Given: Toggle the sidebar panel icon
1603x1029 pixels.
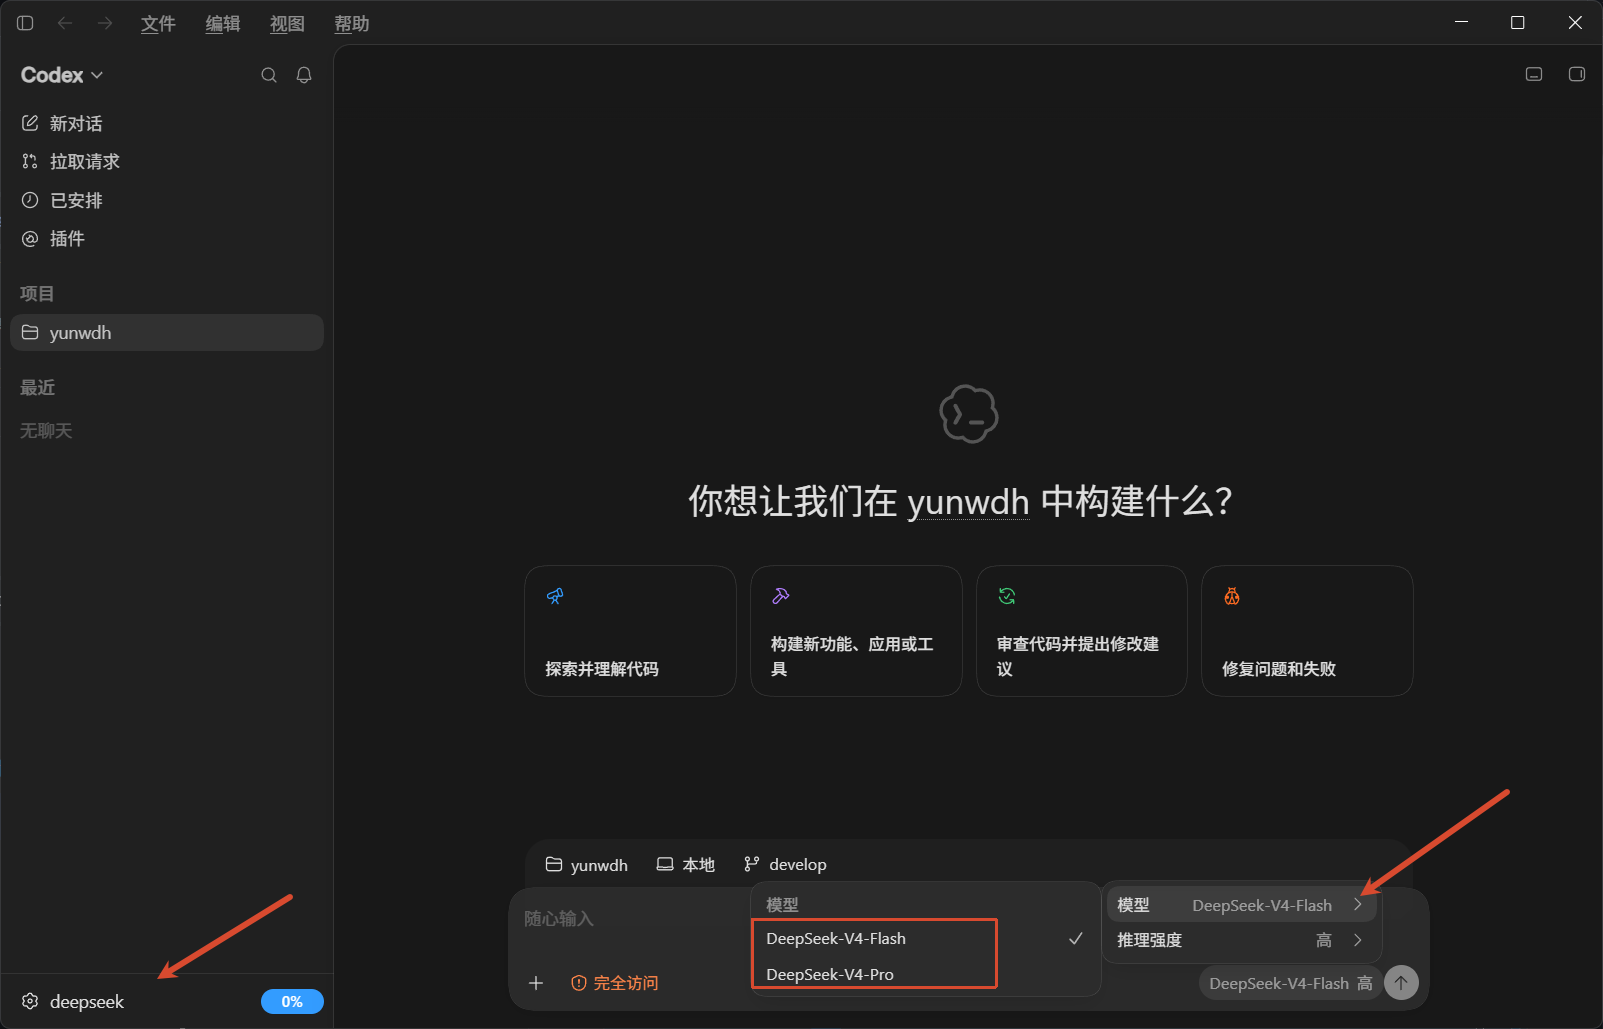Looking at the screenshot, I should pyautogui.click(x=26, y=23).
